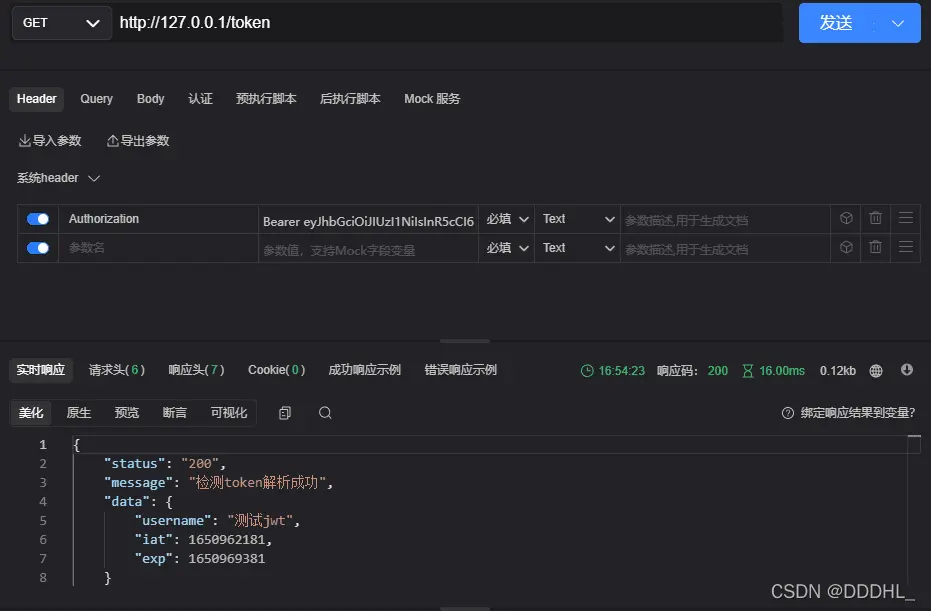Switch to the Mock 服务 tab
This screenshot has height=611, width=931.
coord(431,99)
